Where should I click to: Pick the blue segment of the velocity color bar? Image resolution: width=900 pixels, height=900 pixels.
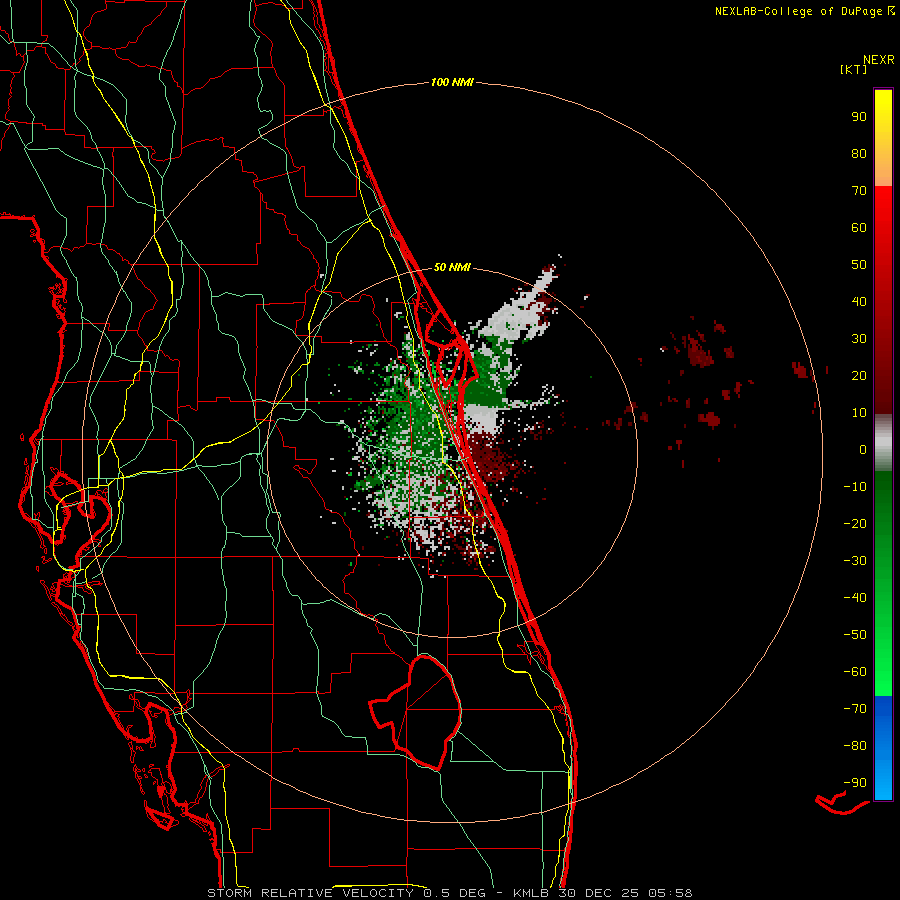point(883,748)
